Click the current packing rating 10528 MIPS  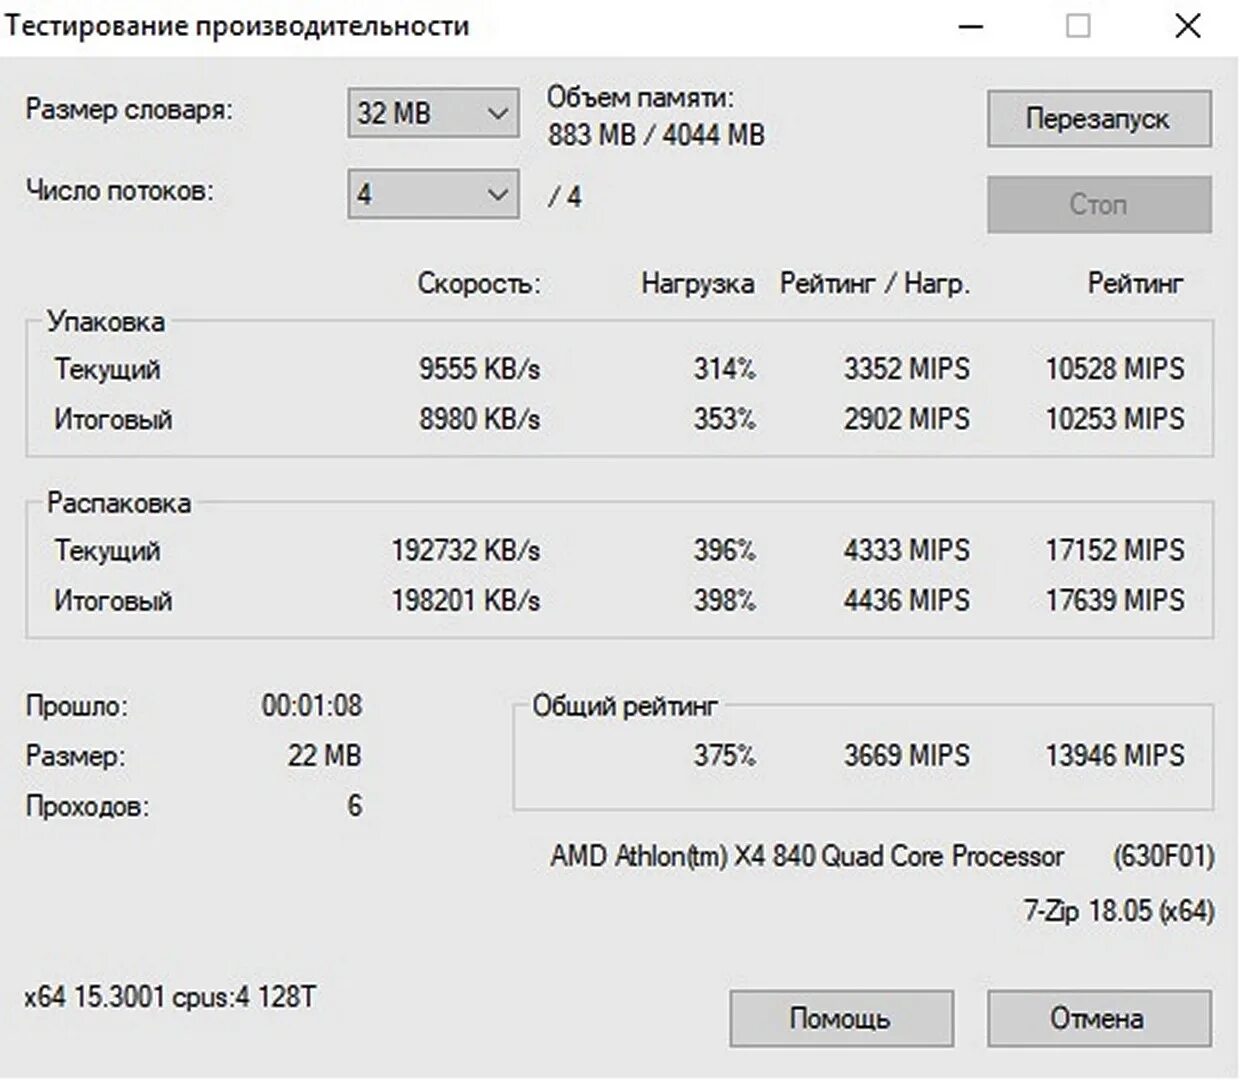click(x=1114, y=369)
